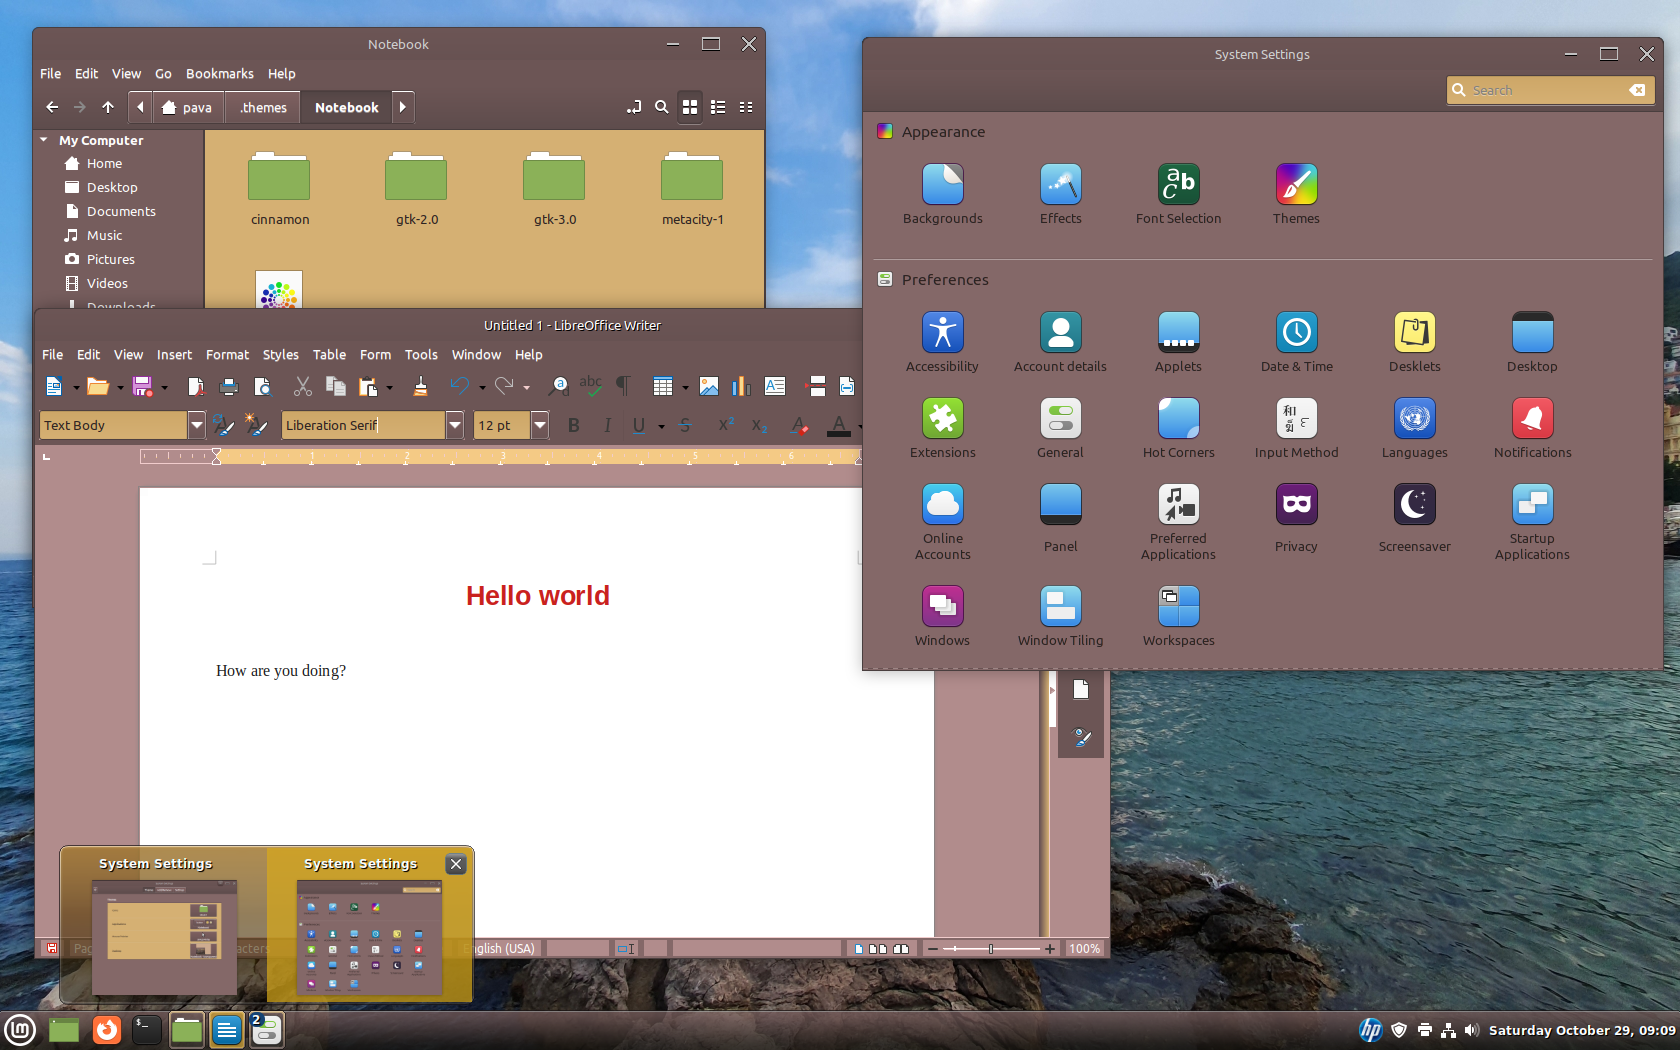Open font size dropdown 12 pt
Image resolution: width=1680 pixels, height=1050 pixels.
coord(540,426)
